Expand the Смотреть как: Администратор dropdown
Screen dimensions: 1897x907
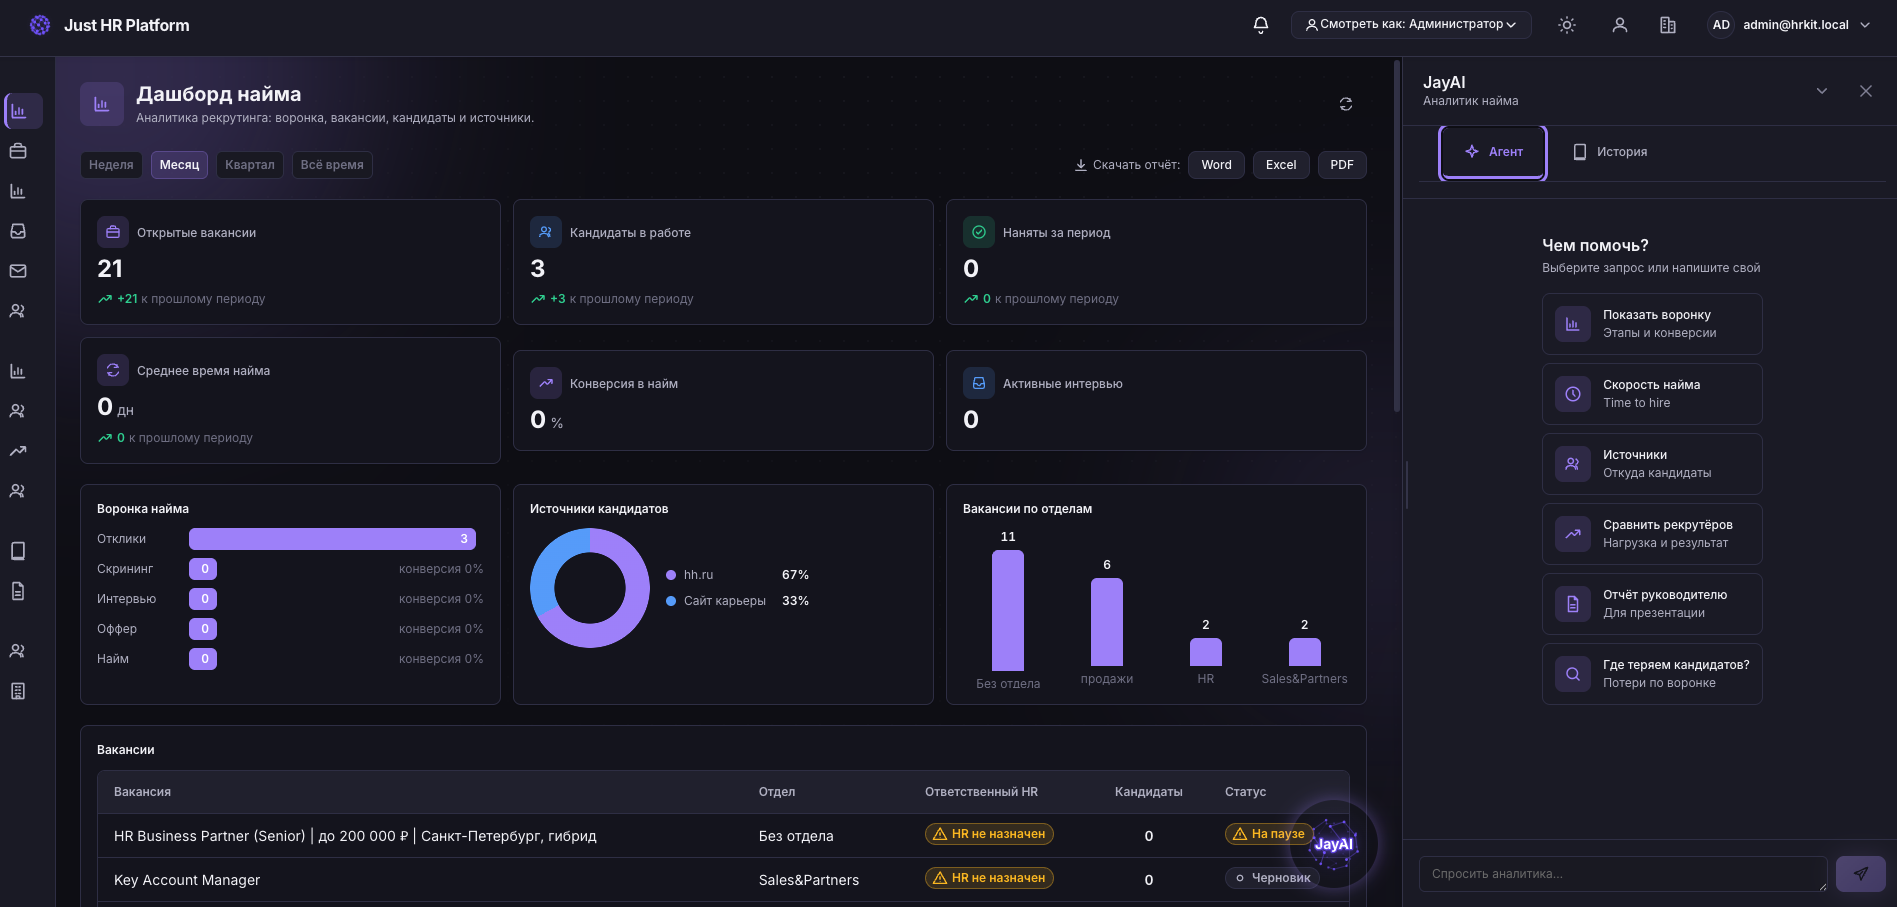coord(1411,25)
